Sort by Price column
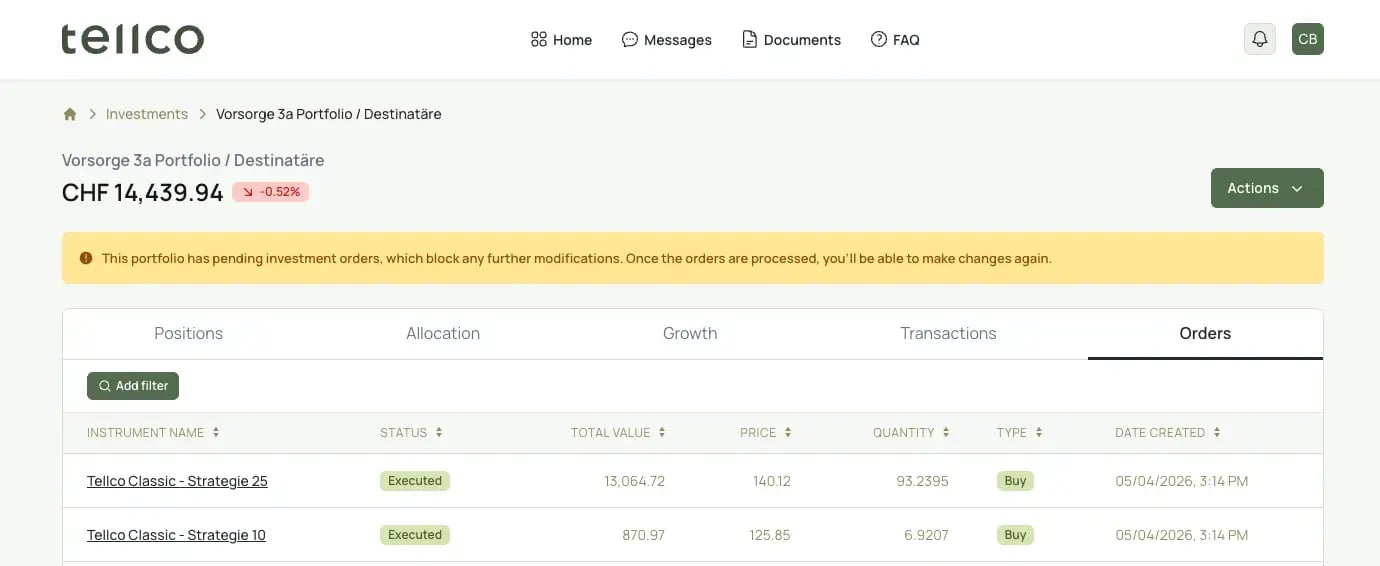This screenshot has width=1380, height=566. (x=766, y=433)
